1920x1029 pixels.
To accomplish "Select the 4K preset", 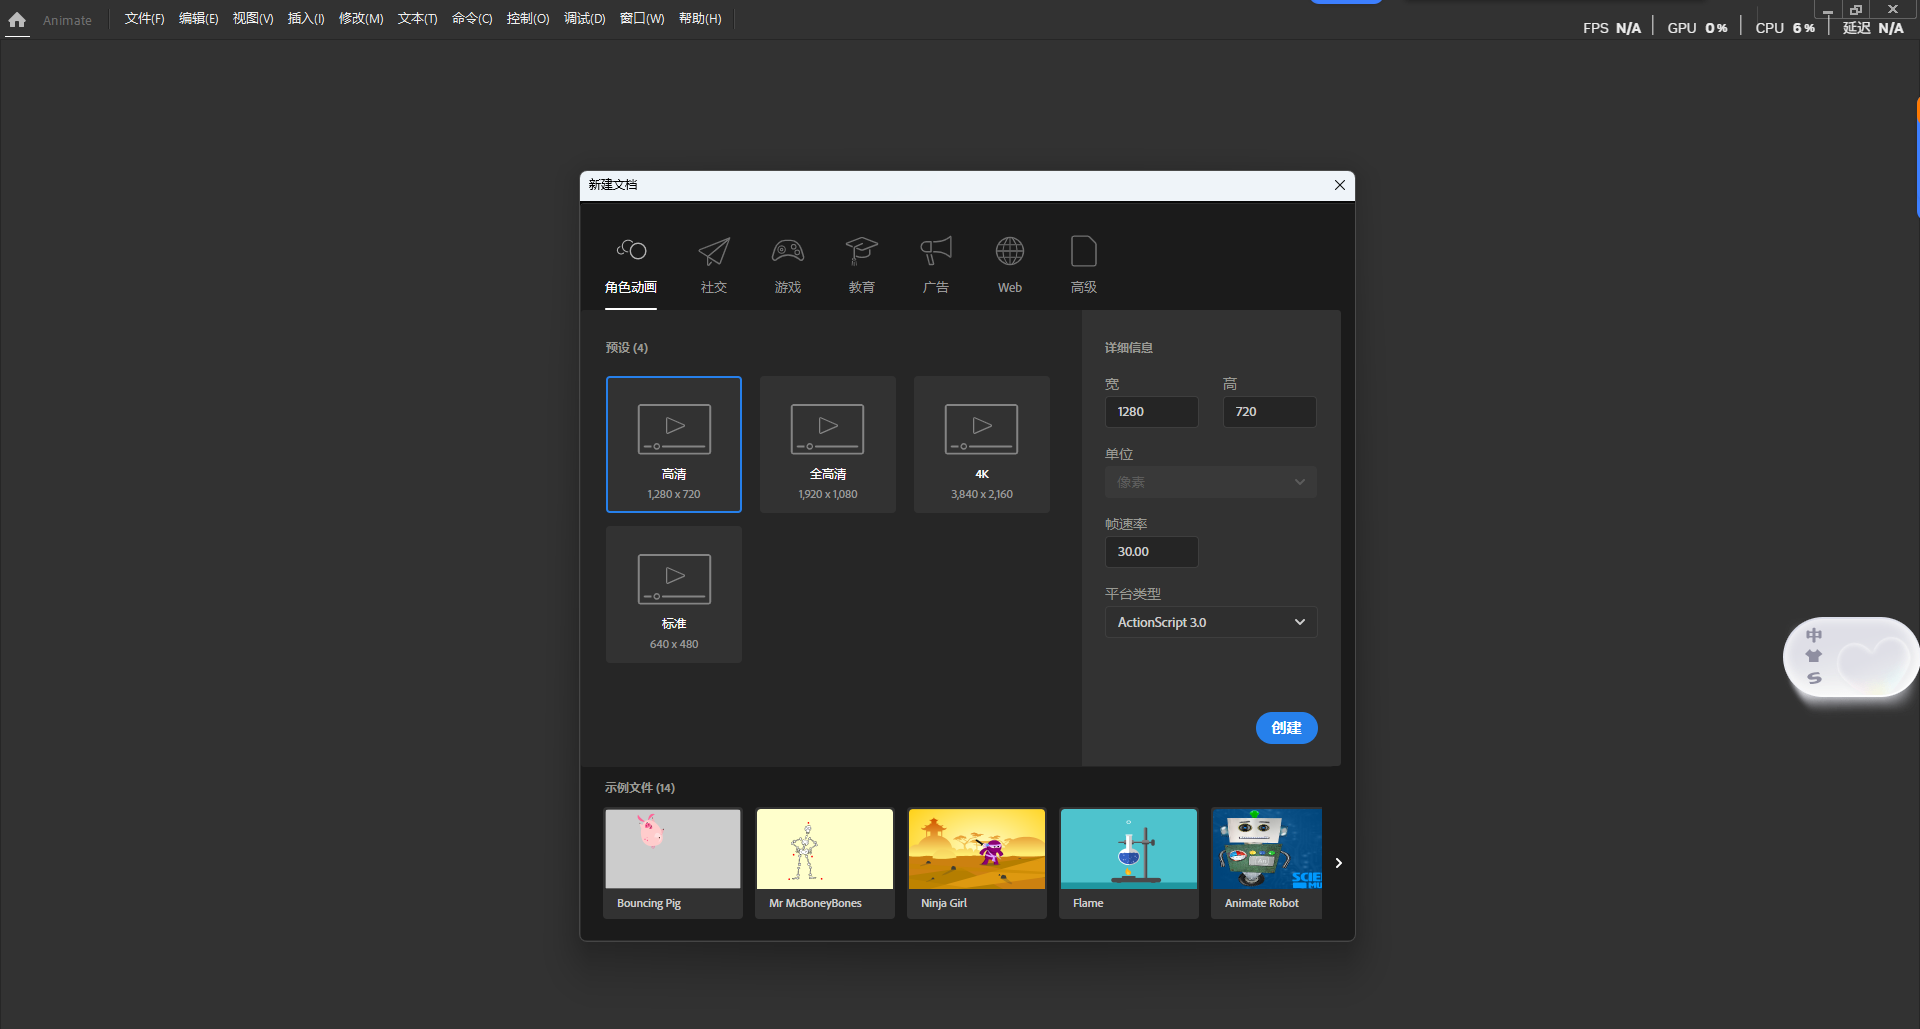I will [x=981, y=444].
